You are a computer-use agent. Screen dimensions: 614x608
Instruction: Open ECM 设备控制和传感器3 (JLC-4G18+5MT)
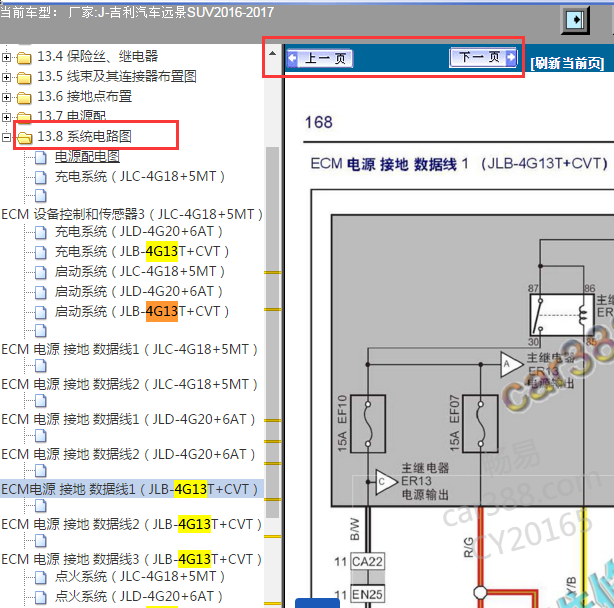132,214
